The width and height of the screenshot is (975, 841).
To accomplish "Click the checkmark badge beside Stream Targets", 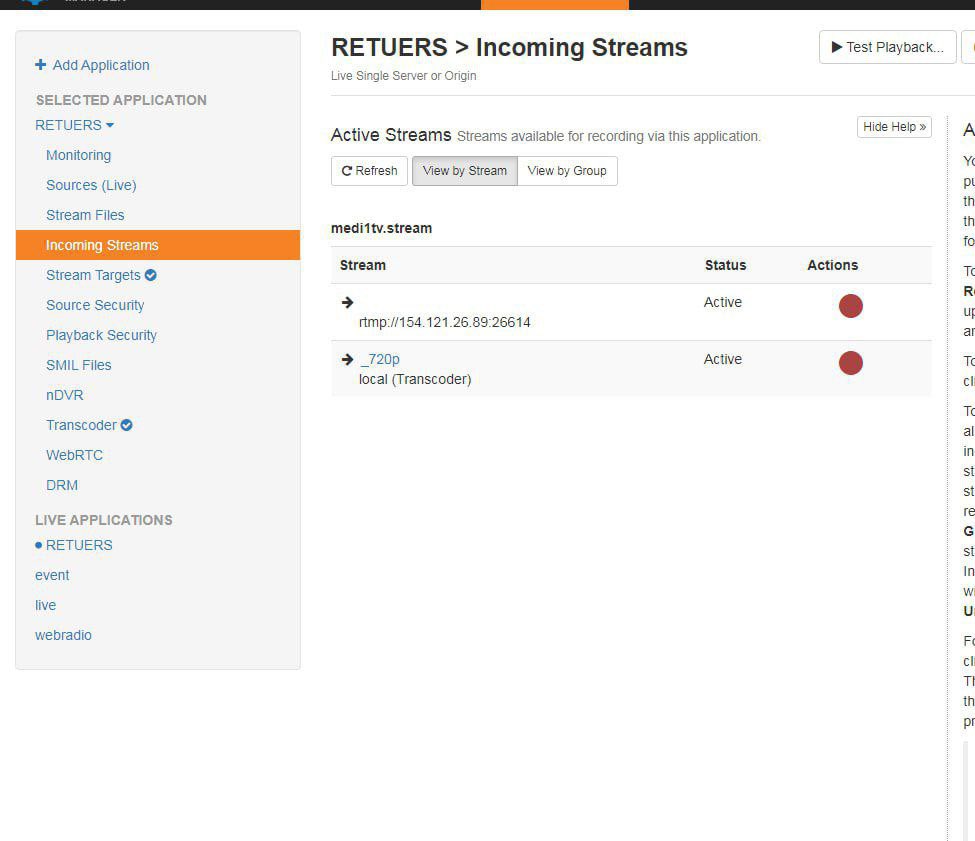I will coord(150,275).
